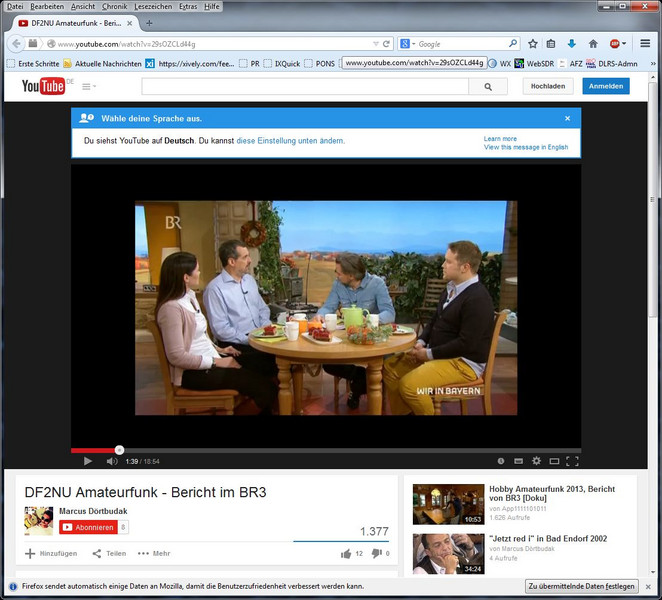The image size is (662, 600).
Task: Click Teilen to share the video
Action: click(109, 553)
